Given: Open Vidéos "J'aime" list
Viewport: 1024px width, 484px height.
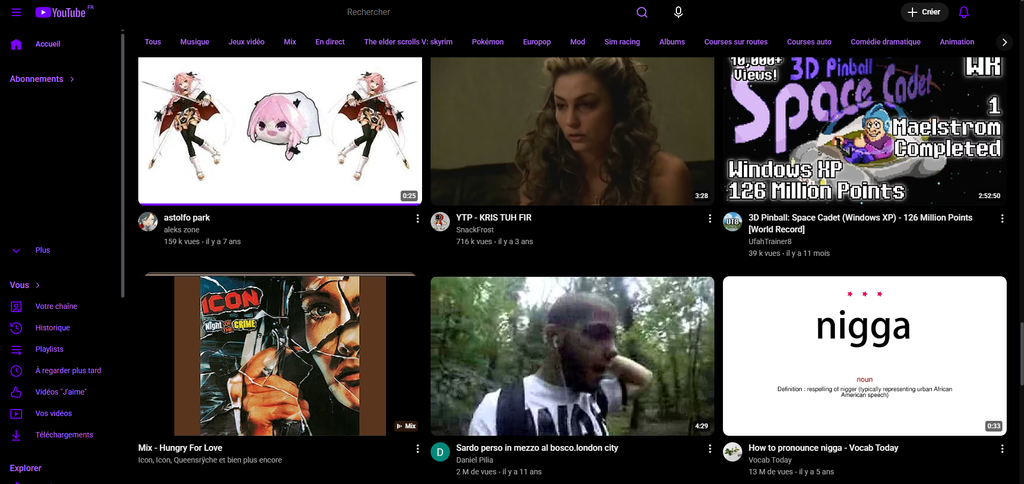Looking at the screenshot, I should [x=62, y=392].
